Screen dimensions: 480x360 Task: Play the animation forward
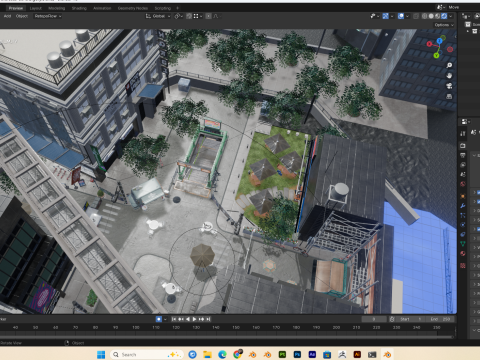pyautogui.click(x=194, y=319)
